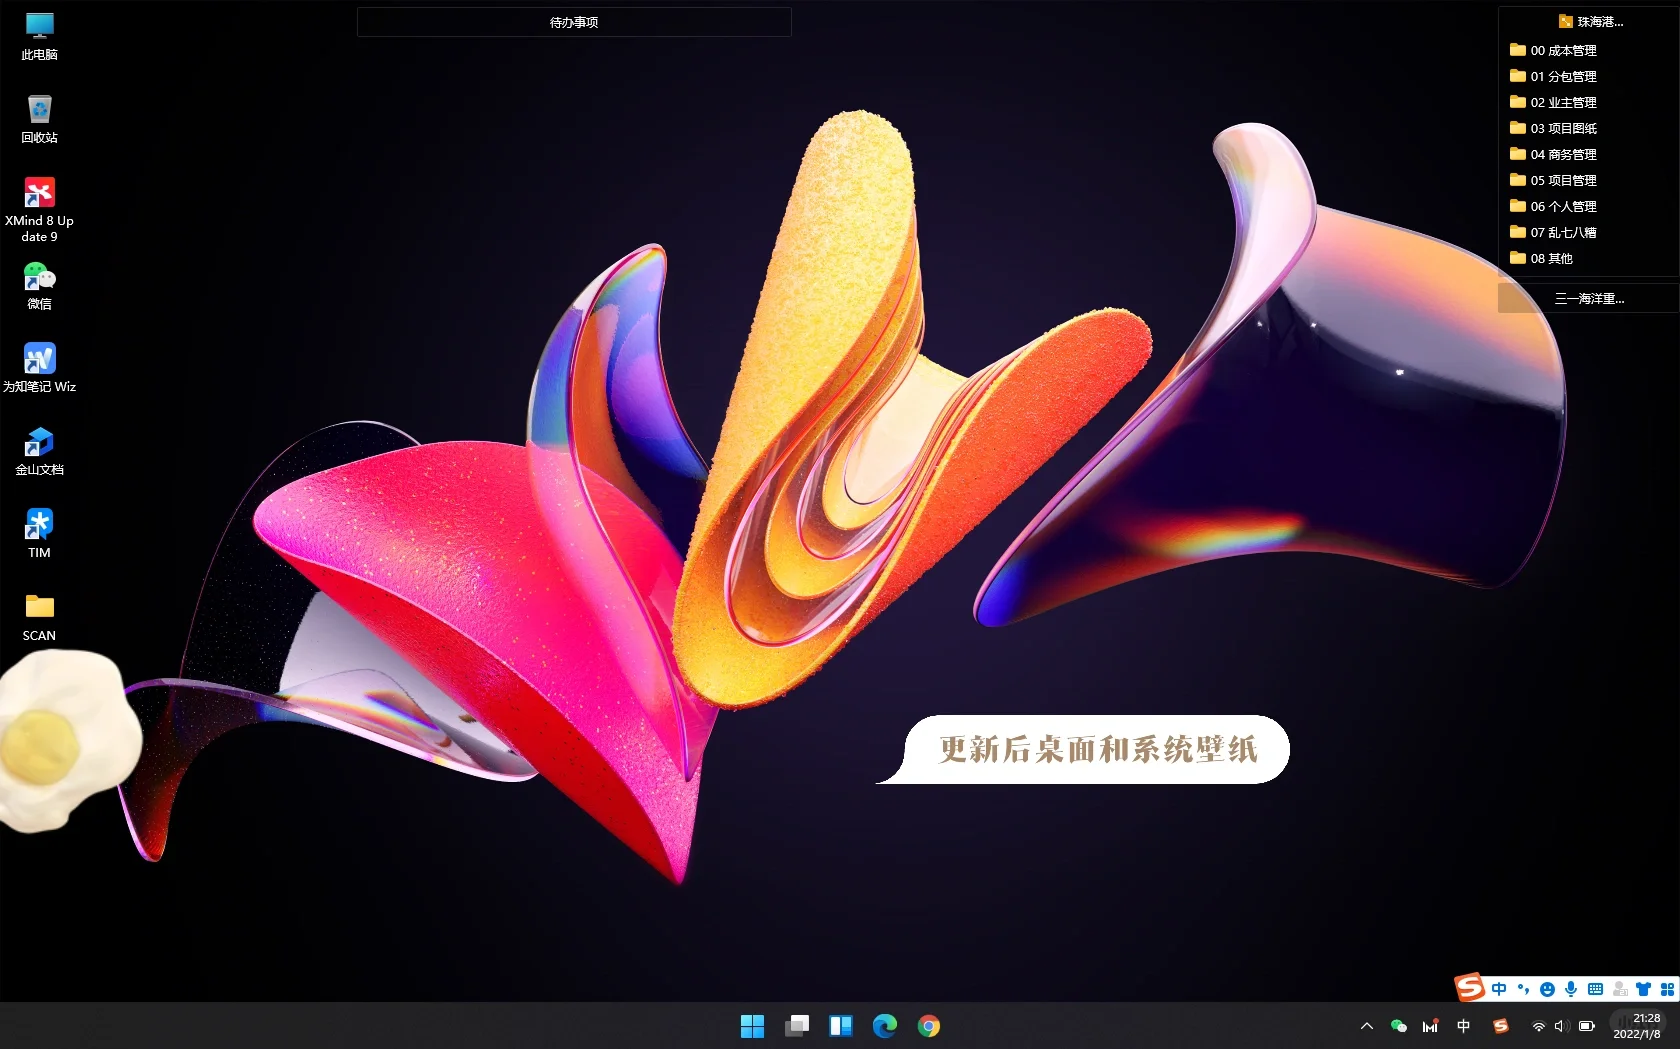Open the Start menu
The width and height of the screenshot is (1680, 1049).
pyautogui.click(x=752, y=1025)
